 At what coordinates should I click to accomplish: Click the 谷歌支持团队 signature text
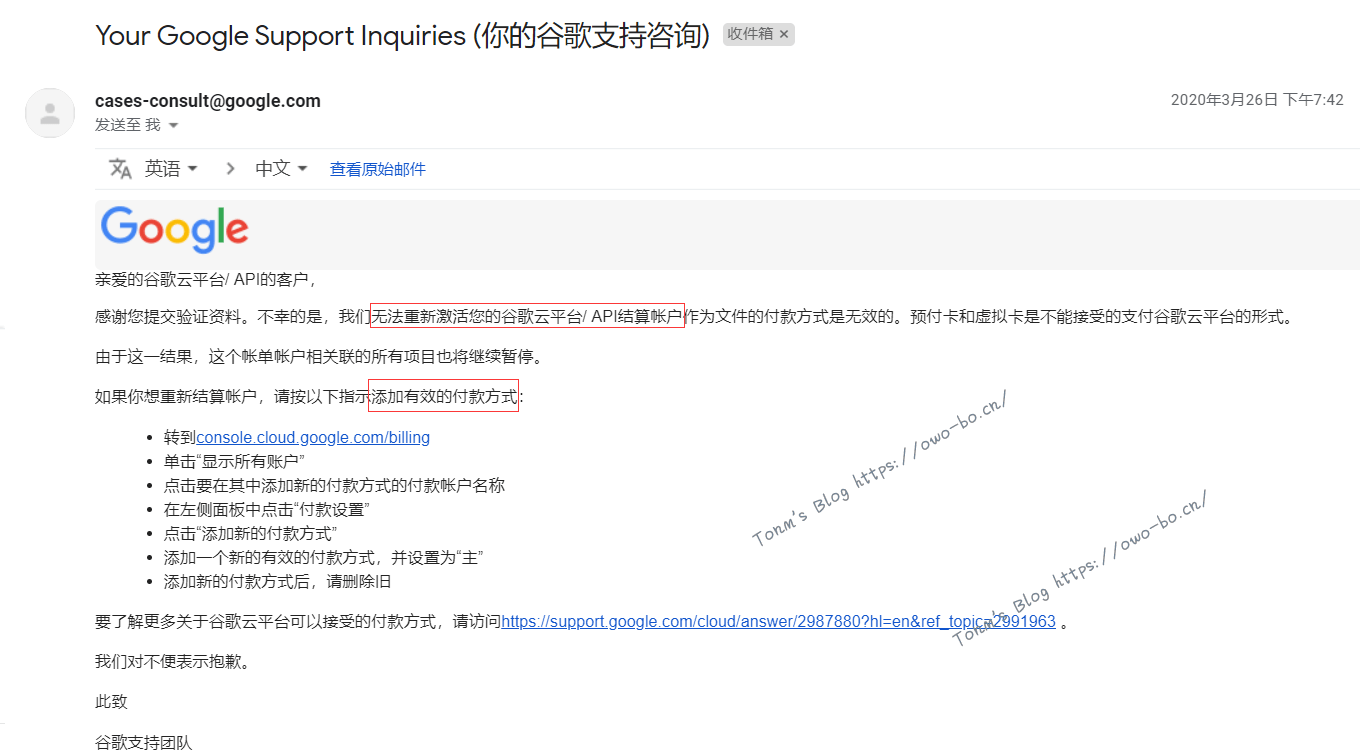click(143, 742)
